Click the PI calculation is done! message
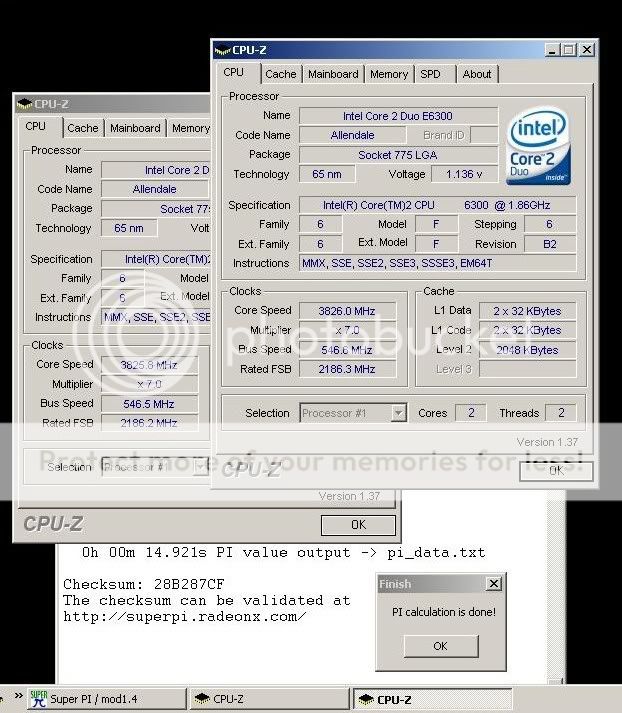The height and width of the screenshot is (713, 622). coord(444,612)
